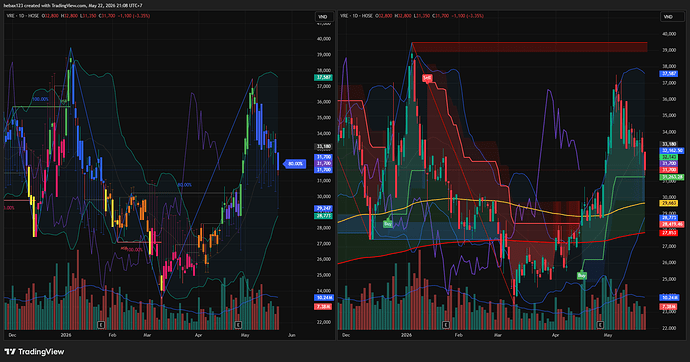
Task: Select the 10.24M volume label on right chart
Action: (x=668, y=298)
